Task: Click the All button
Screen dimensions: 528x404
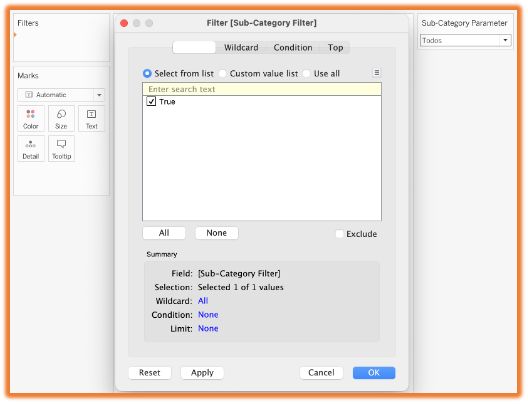Action: 164,233
